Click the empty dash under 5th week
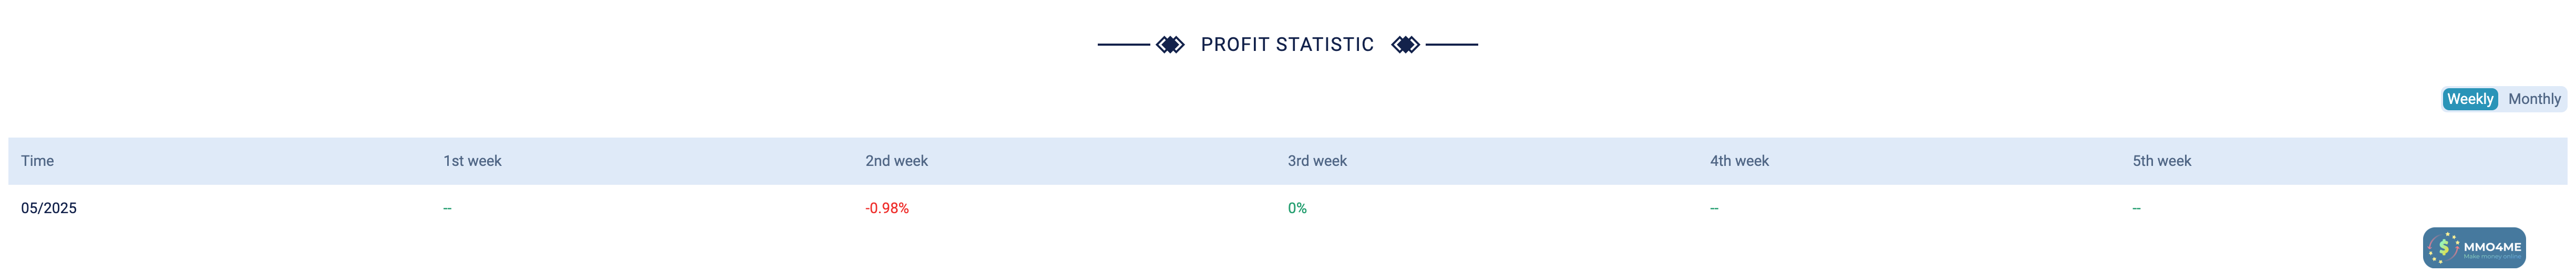Screen dimensions: 2576x273 2136,208
